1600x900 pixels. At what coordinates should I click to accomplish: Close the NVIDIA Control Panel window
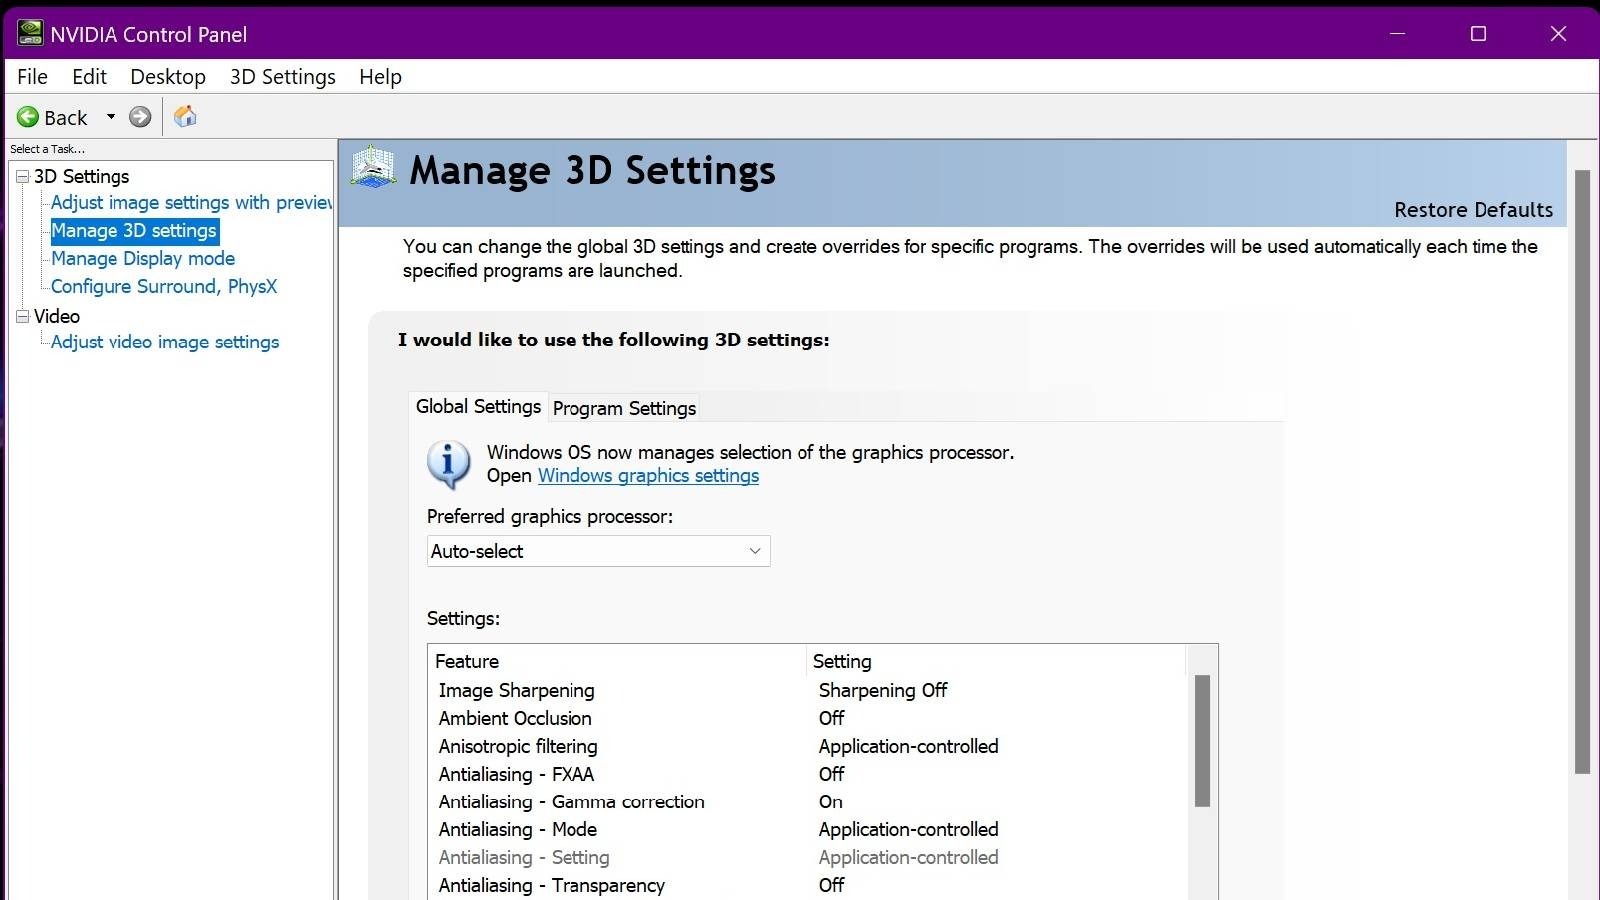click(1558, 34)
